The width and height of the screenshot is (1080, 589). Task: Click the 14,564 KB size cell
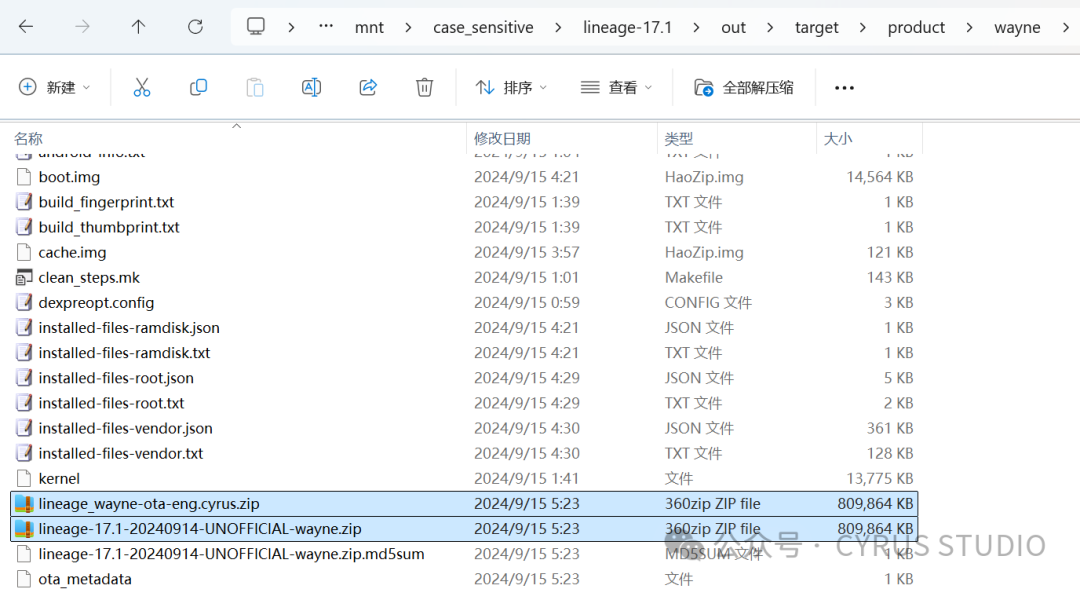pos(880,177)
